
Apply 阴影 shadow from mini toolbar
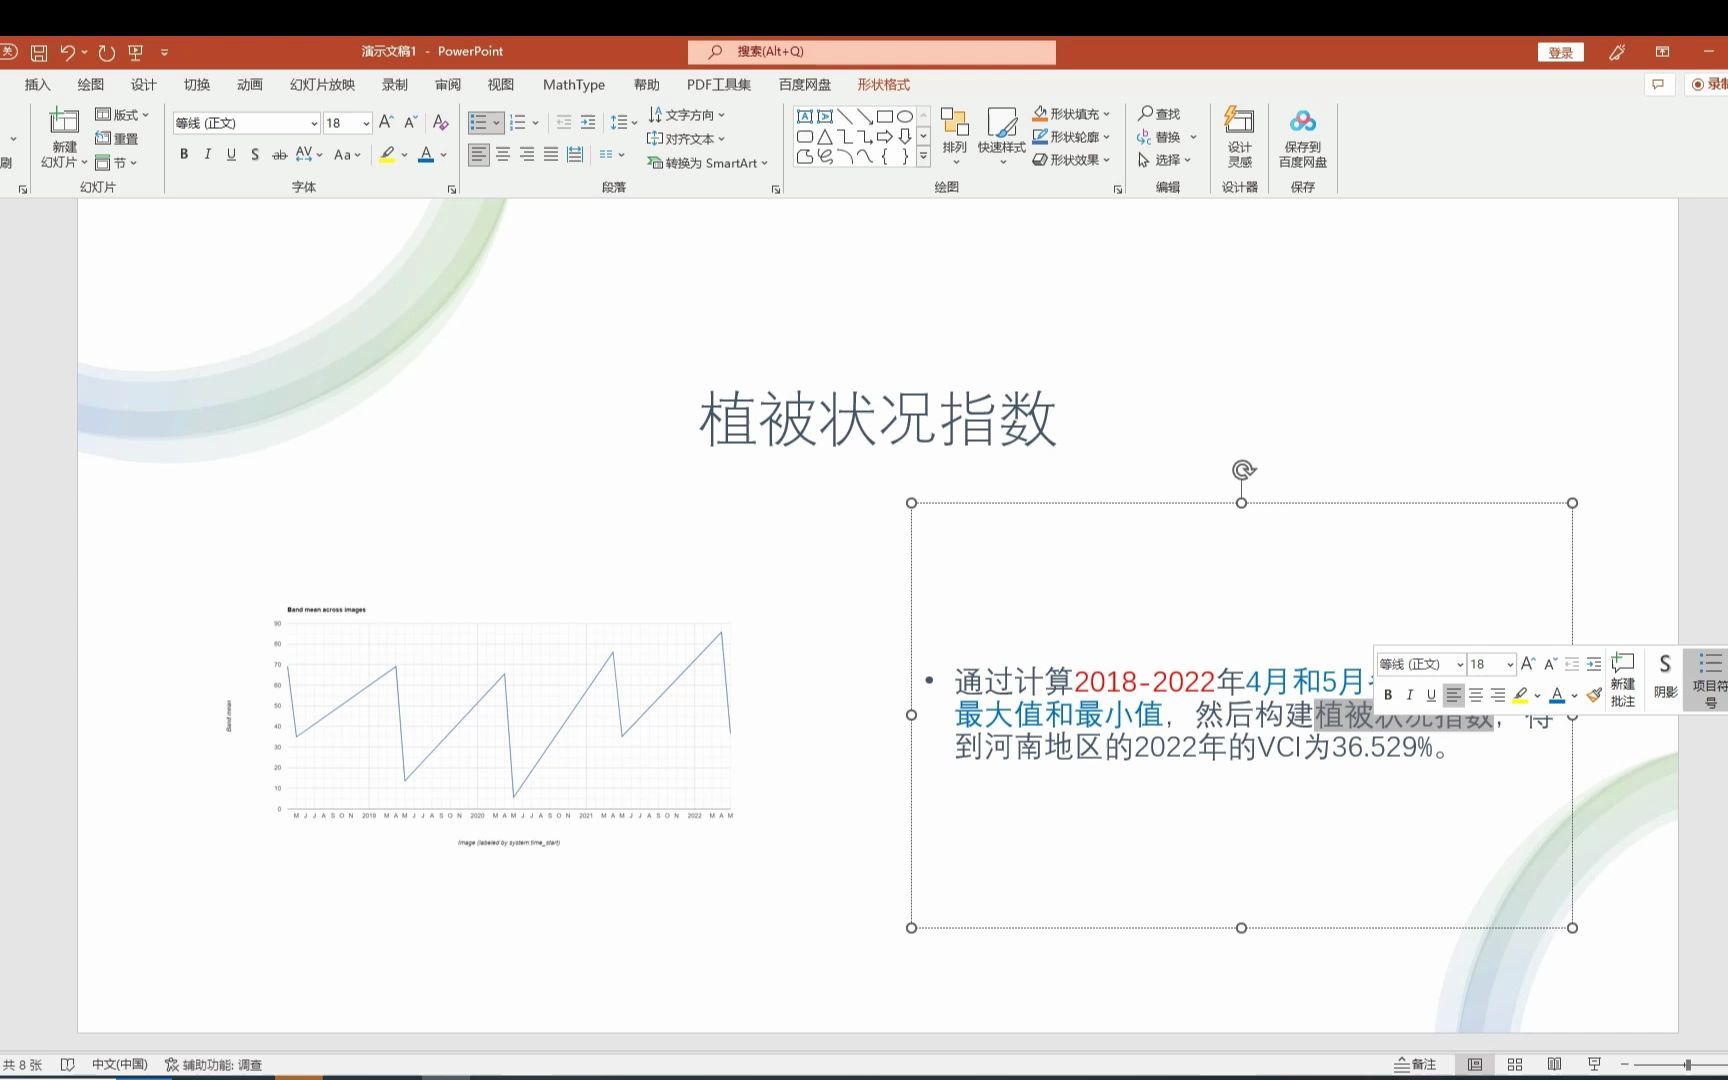tap(1665, 677)
